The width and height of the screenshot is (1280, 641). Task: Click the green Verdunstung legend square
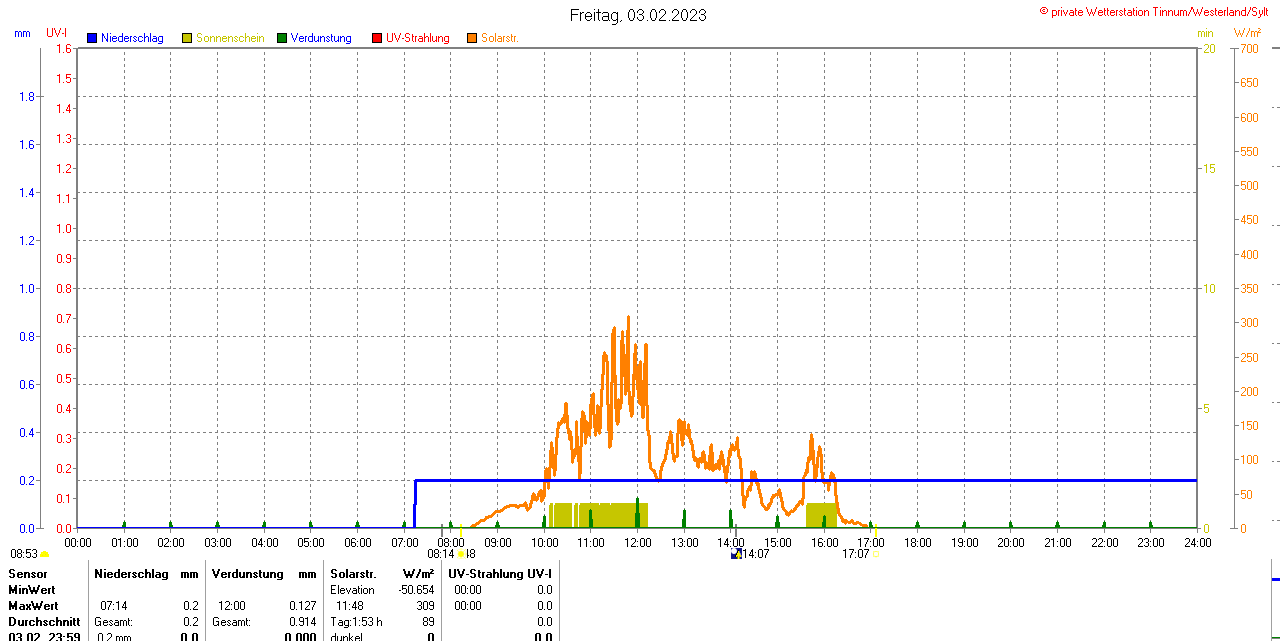tap(282, 38)
